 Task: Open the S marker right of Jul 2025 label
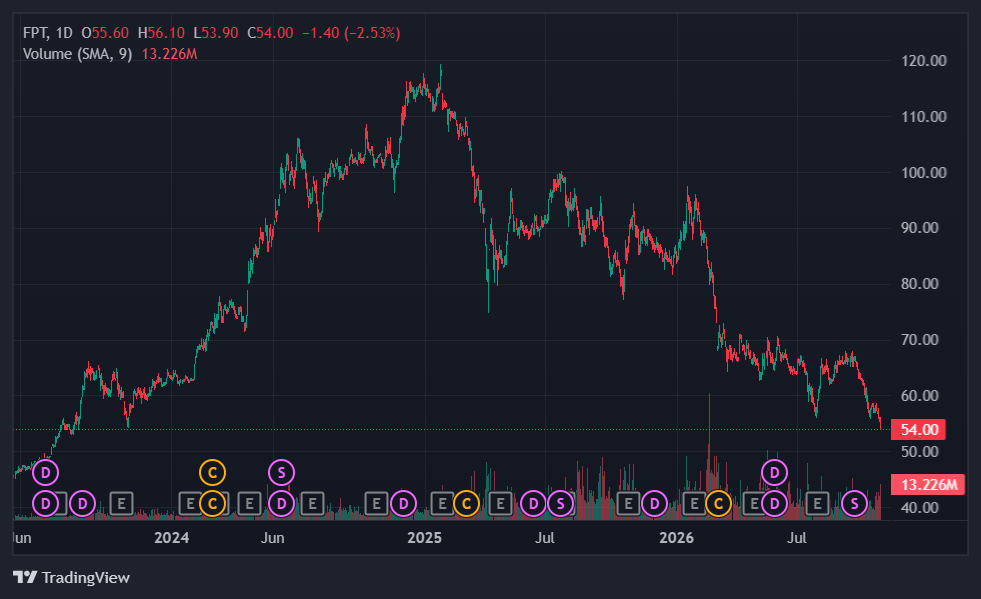(x=561, y=503)
